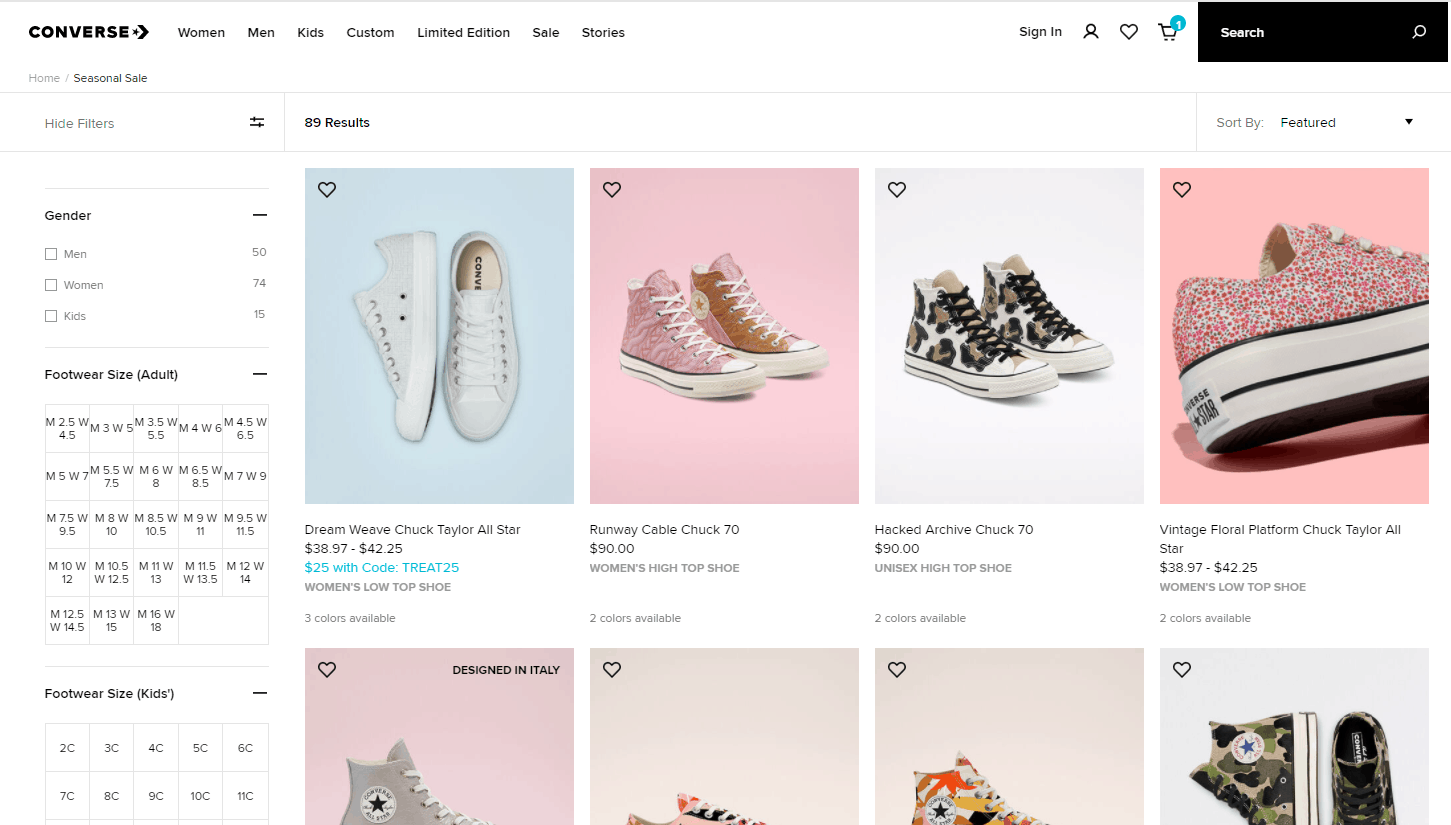Image resolution: width=1451 pixels, height=825 pixels.
Task: Click '3 colors available' under Dream Weave
Action: click(x=350, y=618)
